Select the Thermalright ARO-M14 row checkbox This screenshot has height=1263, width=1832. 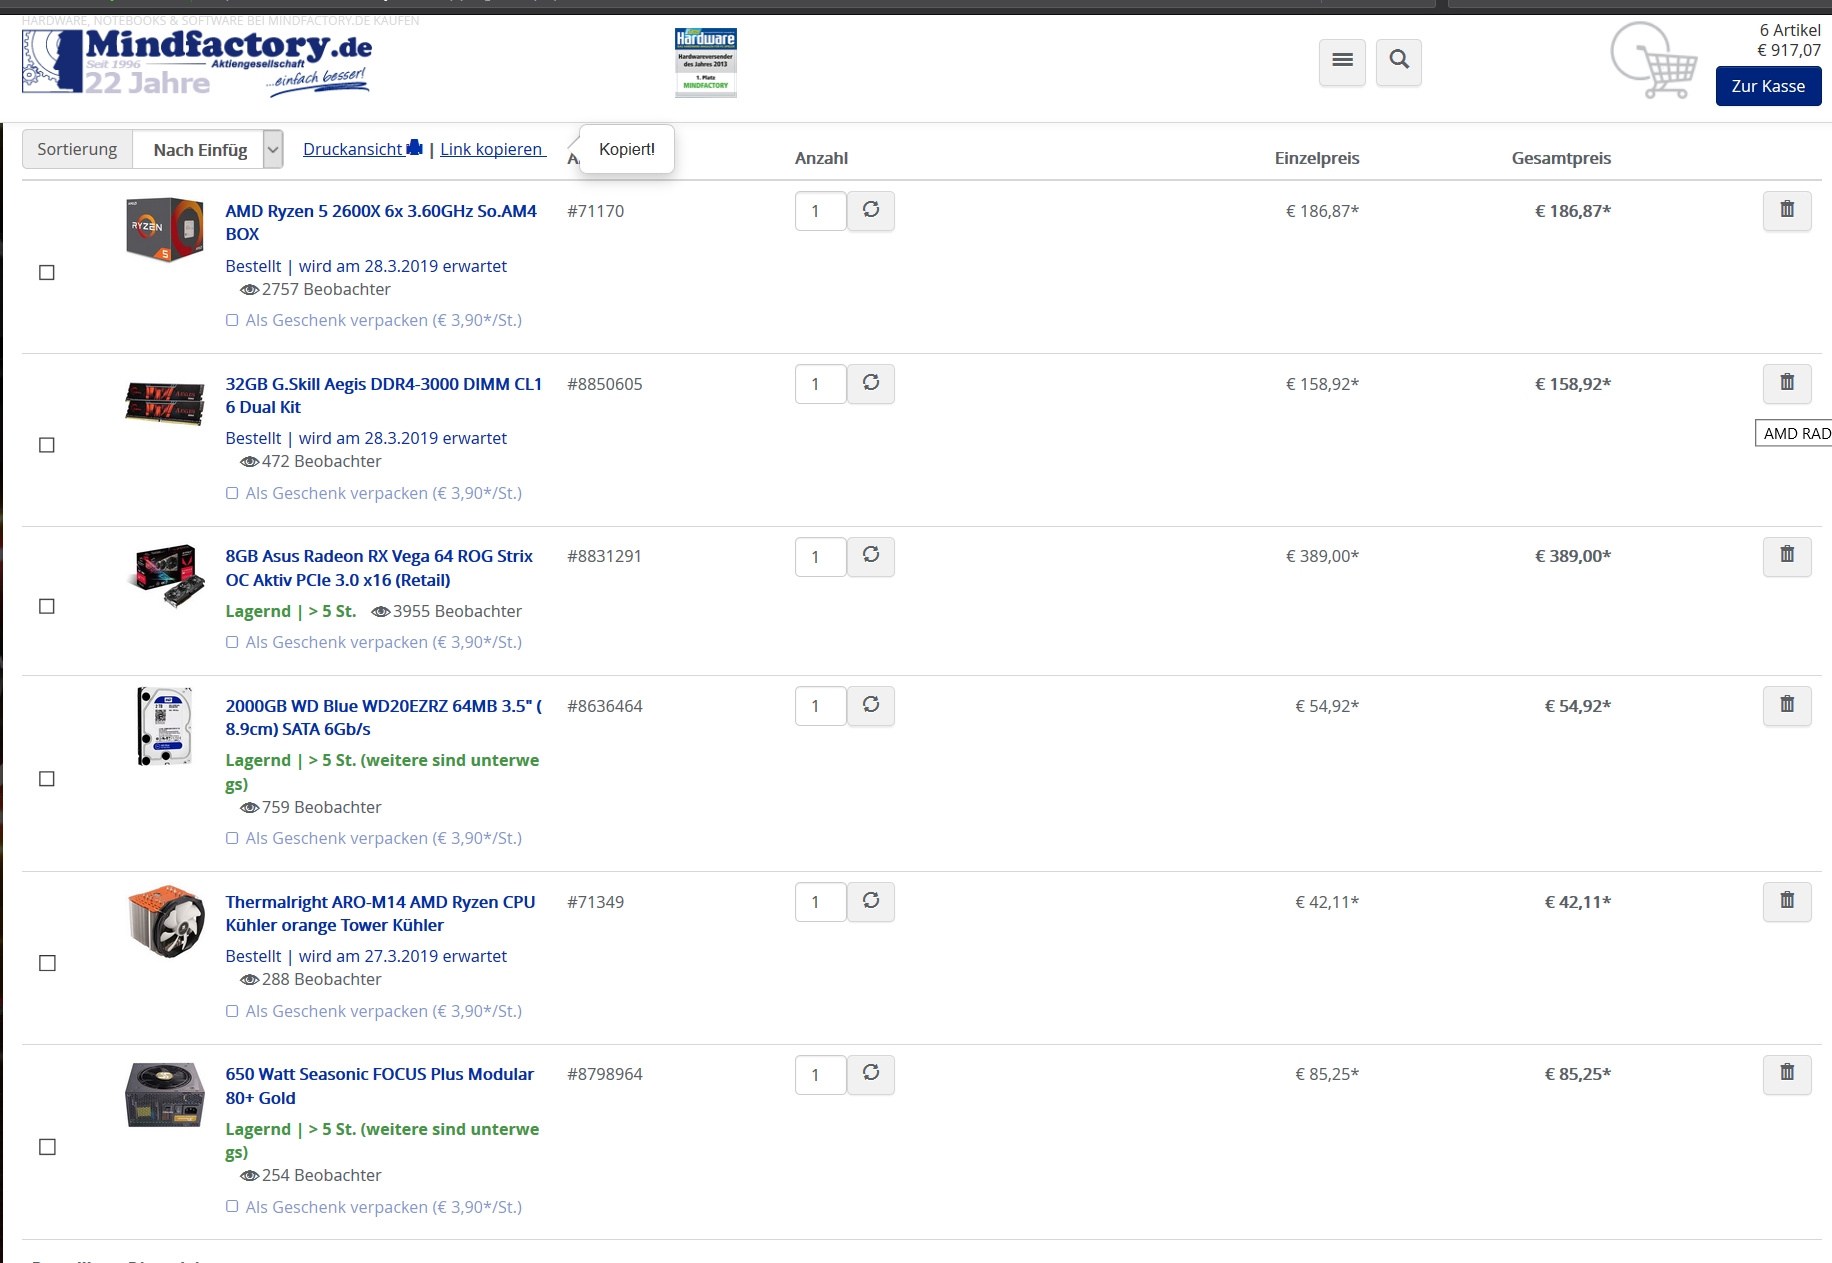click(46, 963)
